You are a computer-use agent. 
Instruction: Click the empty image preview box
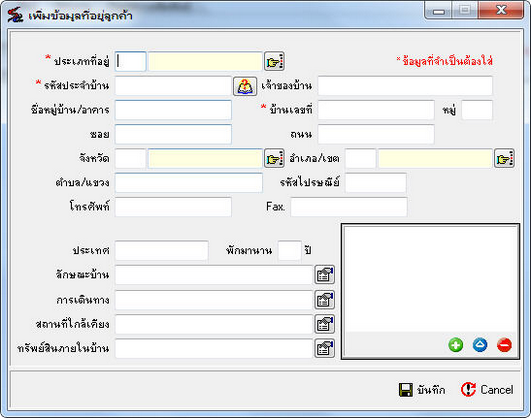click(x=430, y=279)
